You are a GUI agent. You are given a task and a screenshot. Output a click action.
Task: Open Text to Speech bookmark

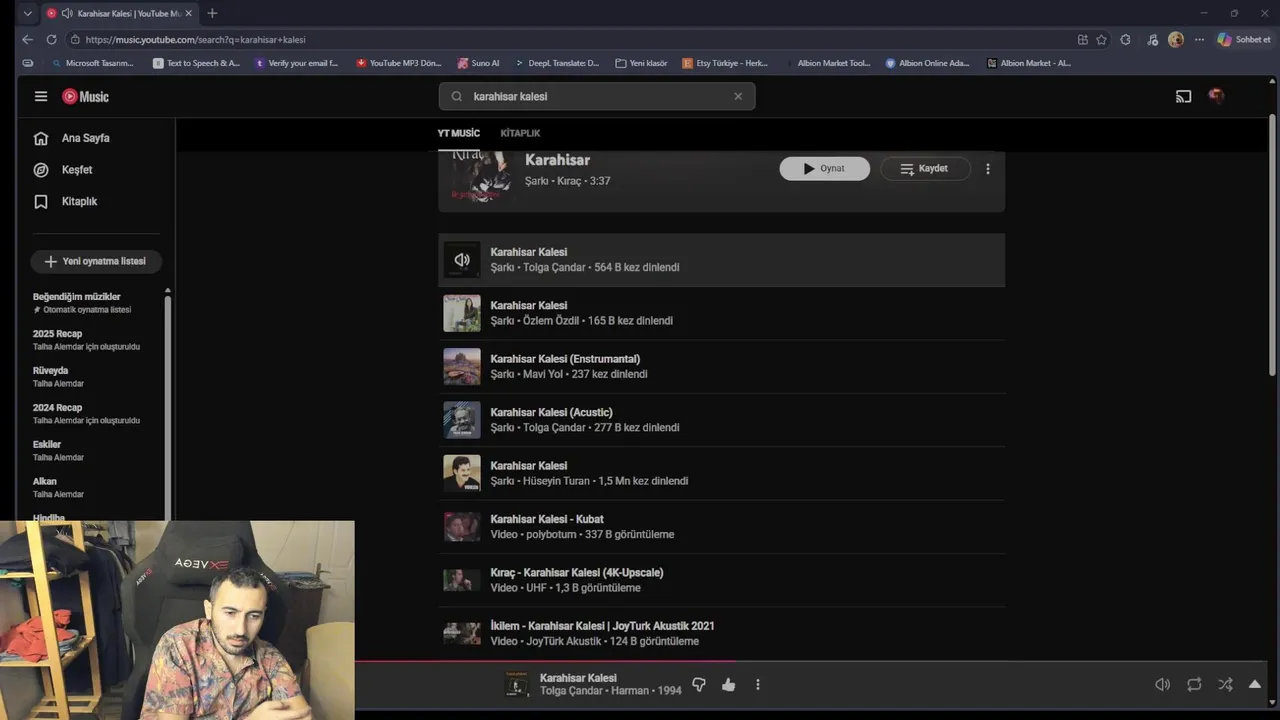[x=196, y=63]
